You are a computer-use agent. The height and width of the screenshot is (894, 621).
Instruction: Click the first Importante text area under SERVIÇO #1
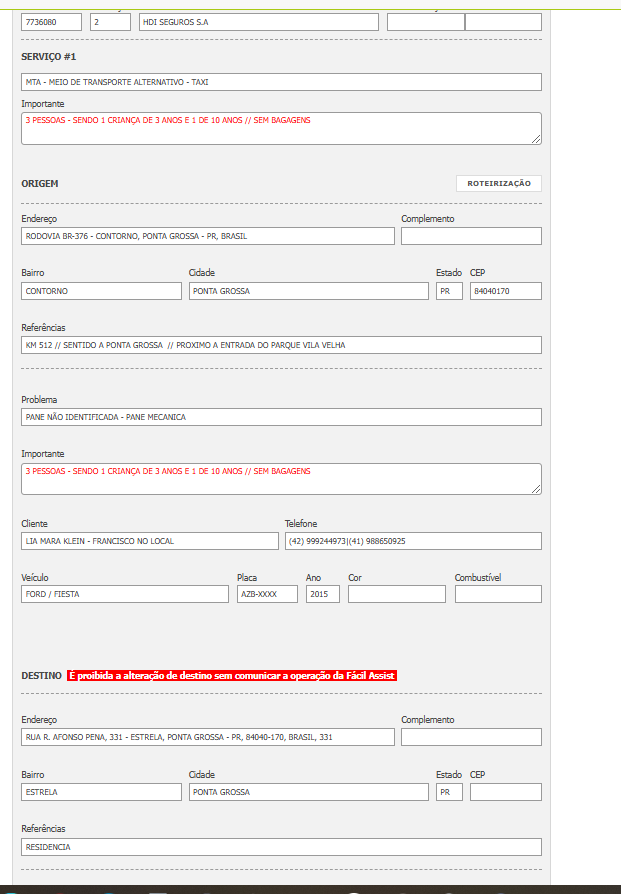pyautogui.click(x=281, y=128)
